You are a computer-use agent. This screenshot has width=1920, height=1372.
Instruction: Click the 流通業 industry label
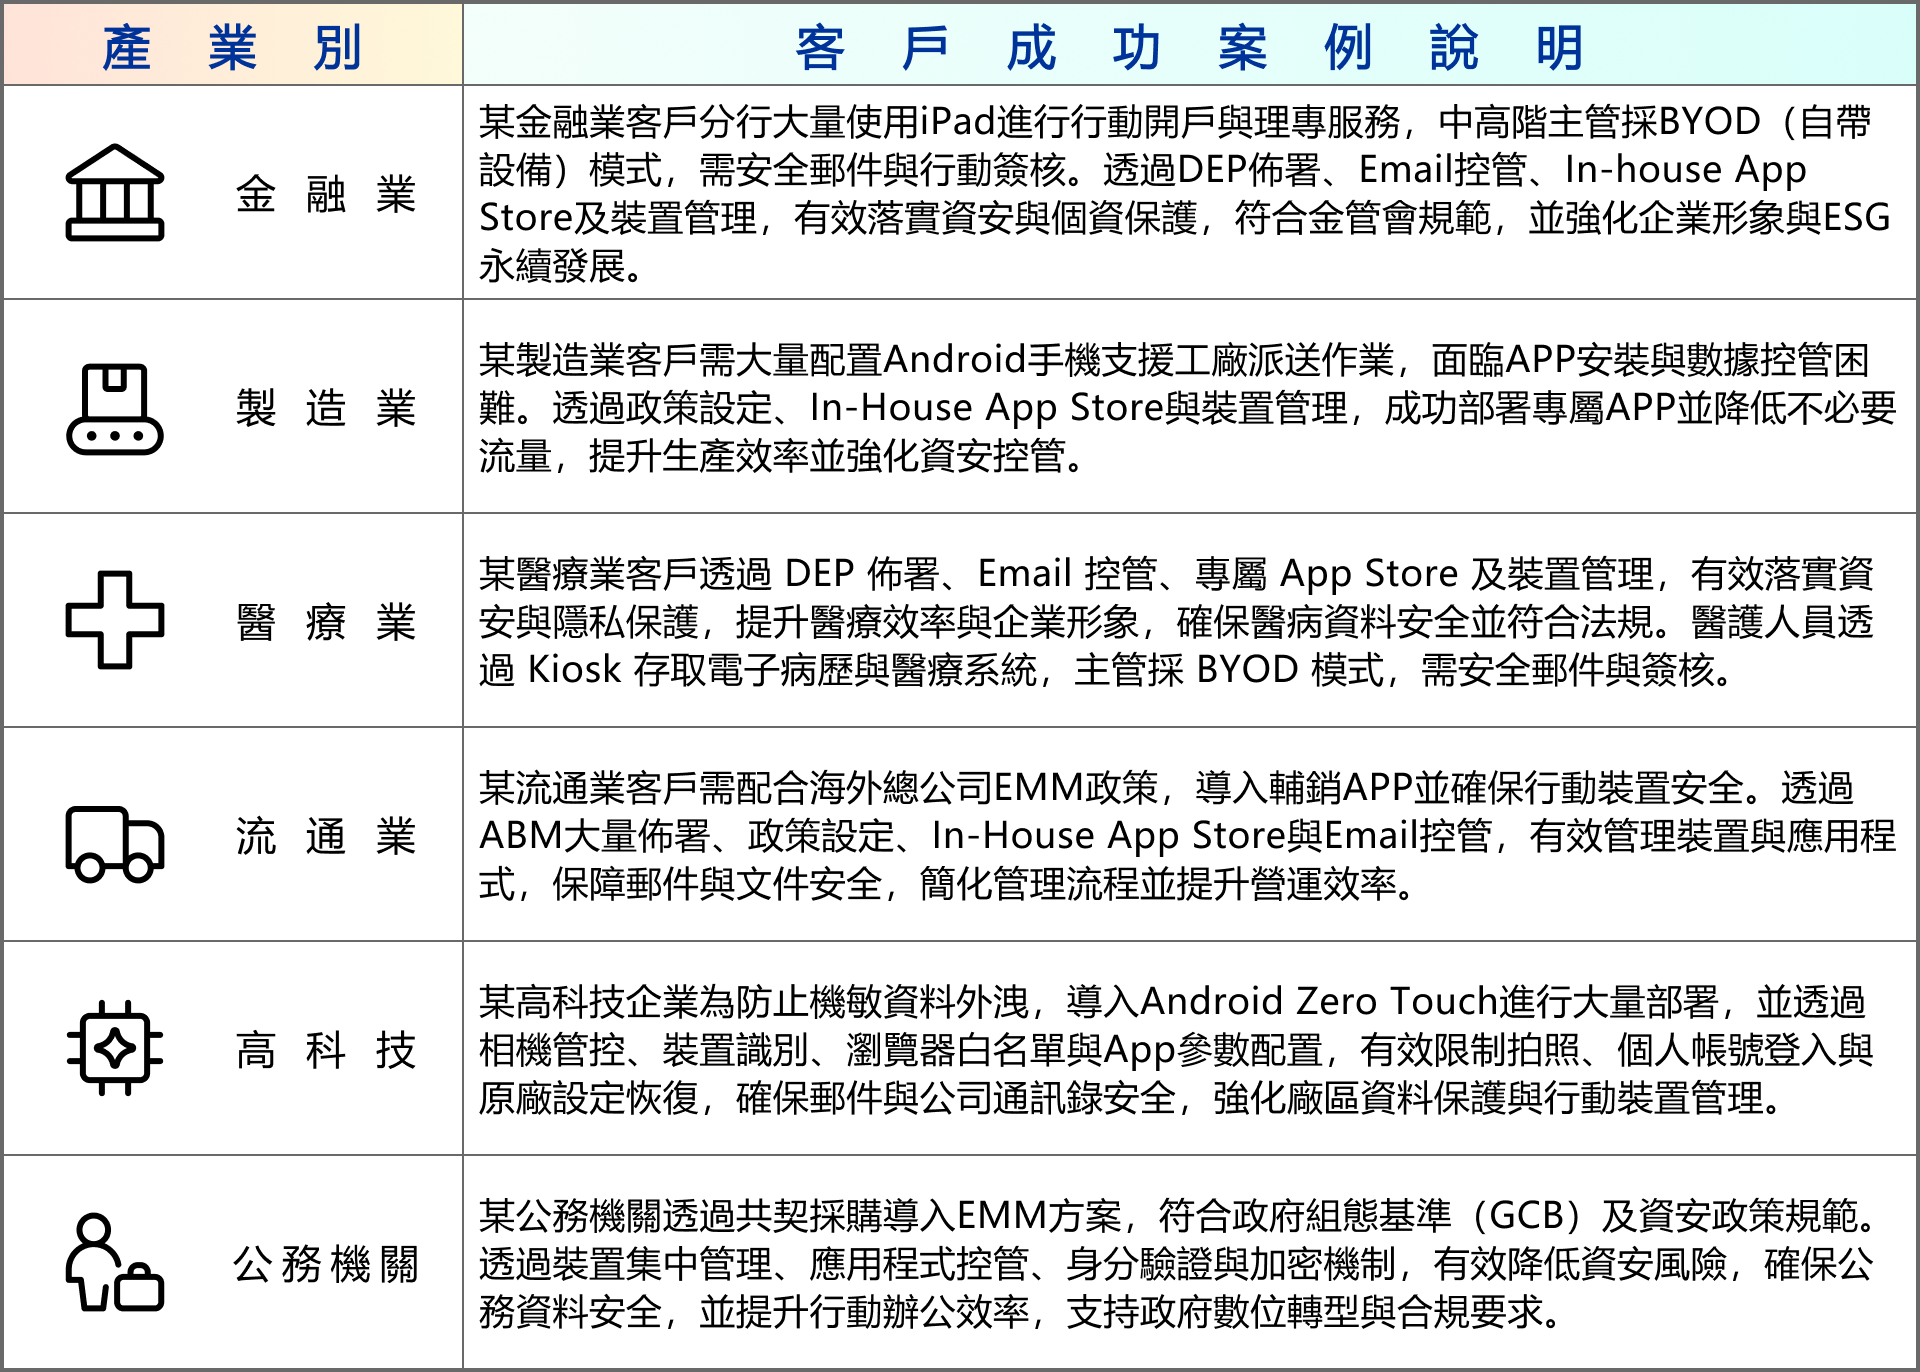(325, 836)
